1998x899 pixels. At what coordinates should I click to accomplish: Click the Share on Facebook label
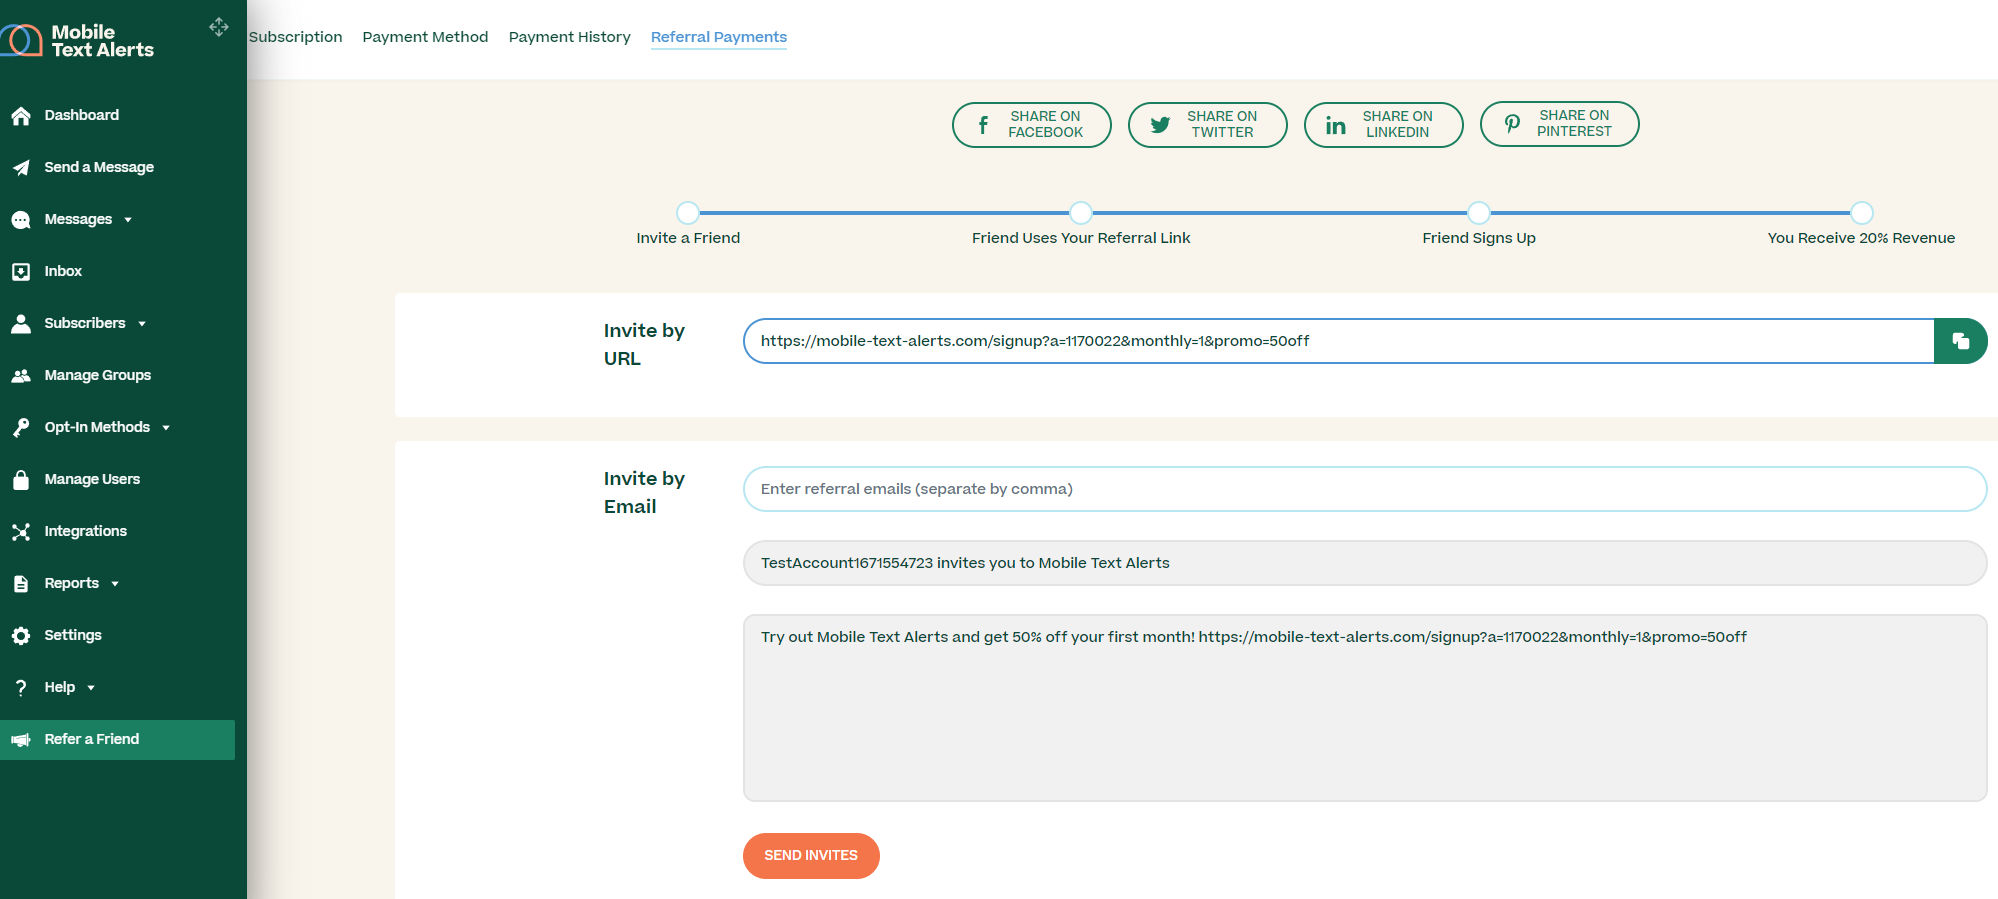pos(1045,125)
